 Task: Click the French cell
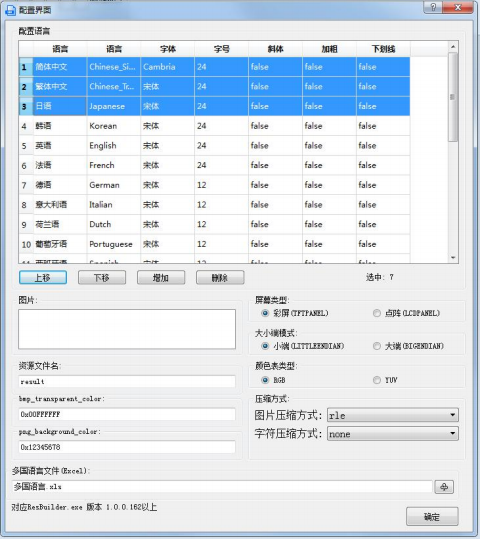point(114,165)
